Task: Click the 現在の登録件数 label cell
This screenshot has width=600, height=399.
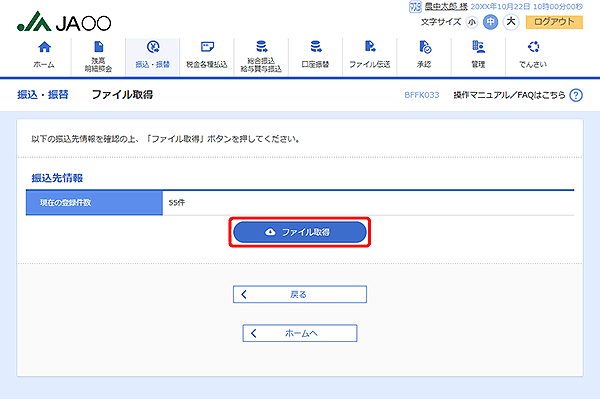Action: (94, 203)
